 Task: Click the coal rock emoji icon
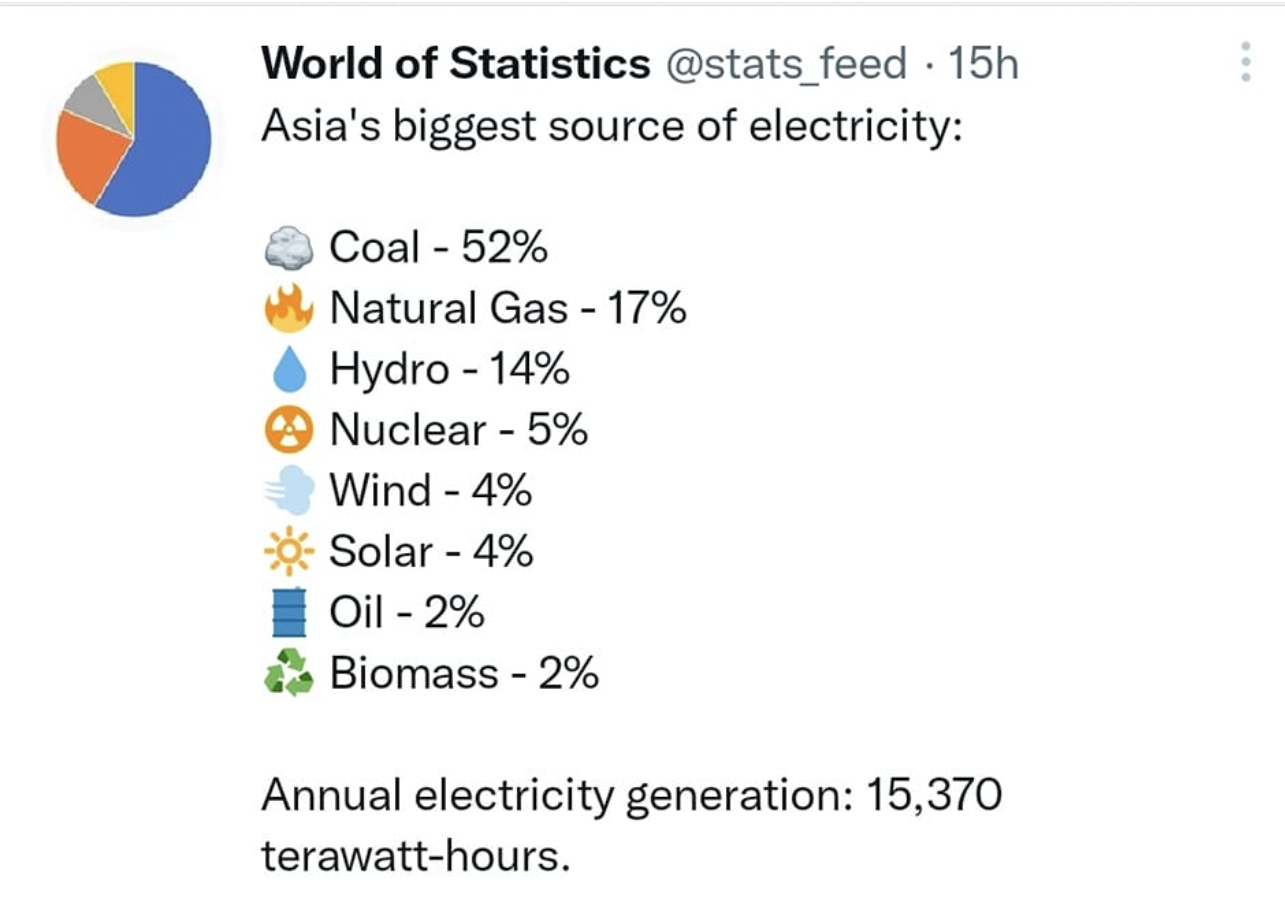[289, 247]
